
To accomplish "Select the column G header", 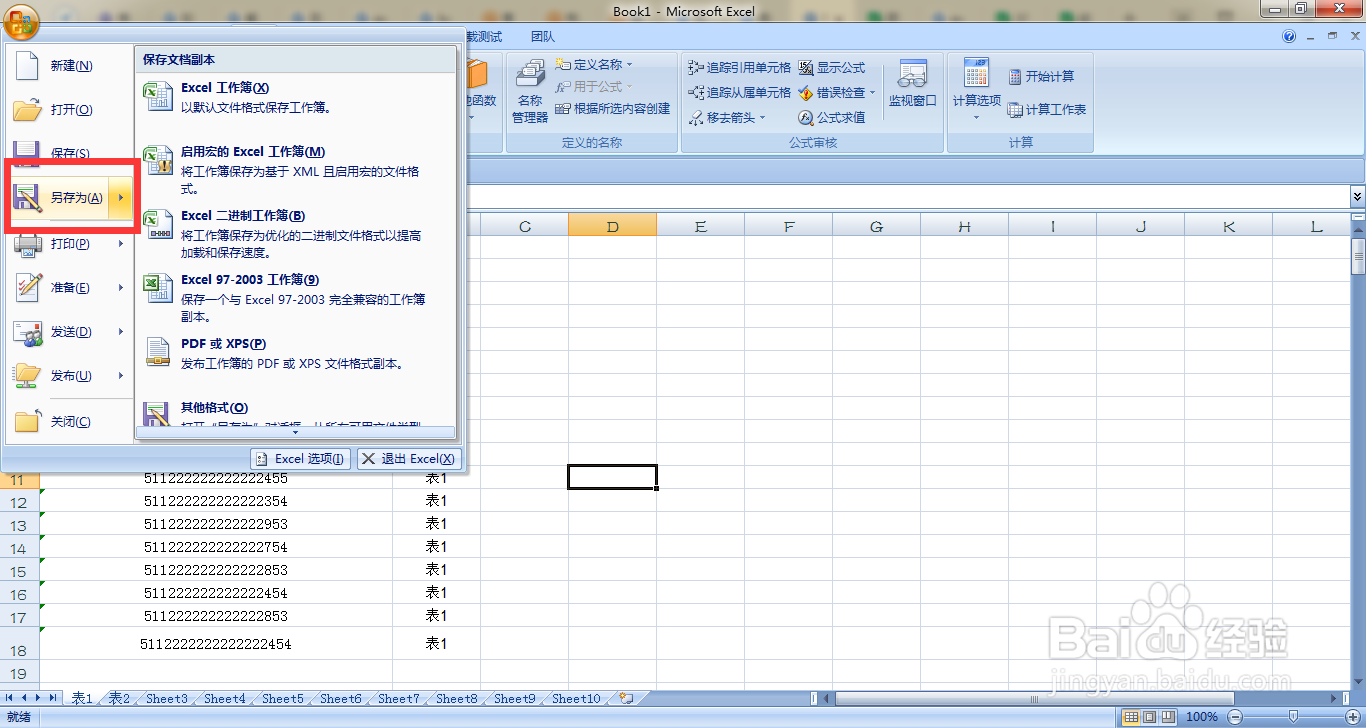I will tap(876, 227).
